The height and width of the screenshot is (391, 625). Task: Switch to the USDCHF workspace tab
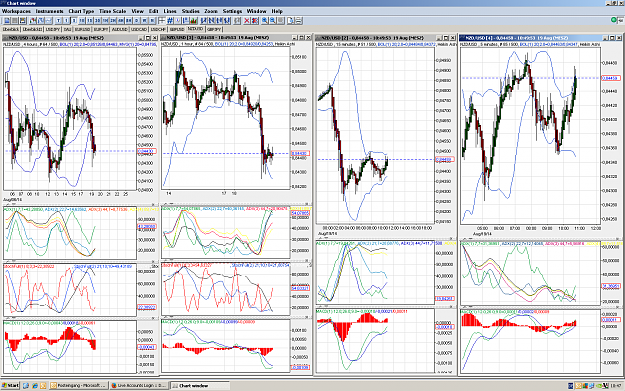point(158,29)
